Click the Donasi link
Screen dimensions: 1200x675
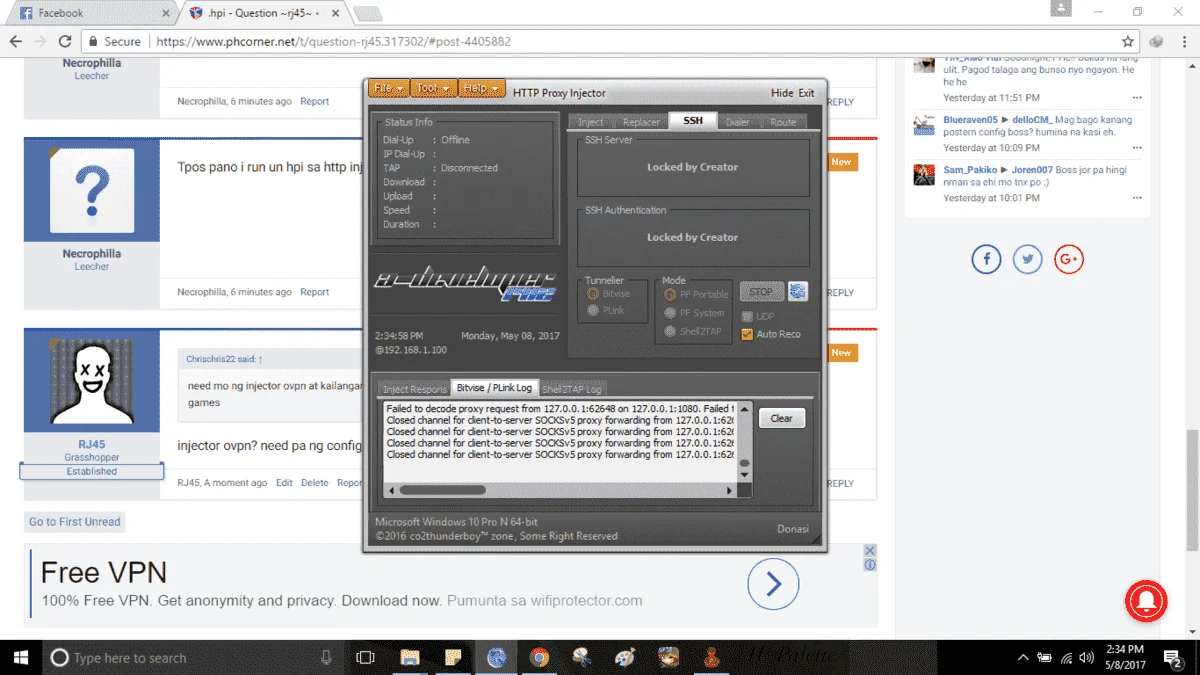[793, 529]
